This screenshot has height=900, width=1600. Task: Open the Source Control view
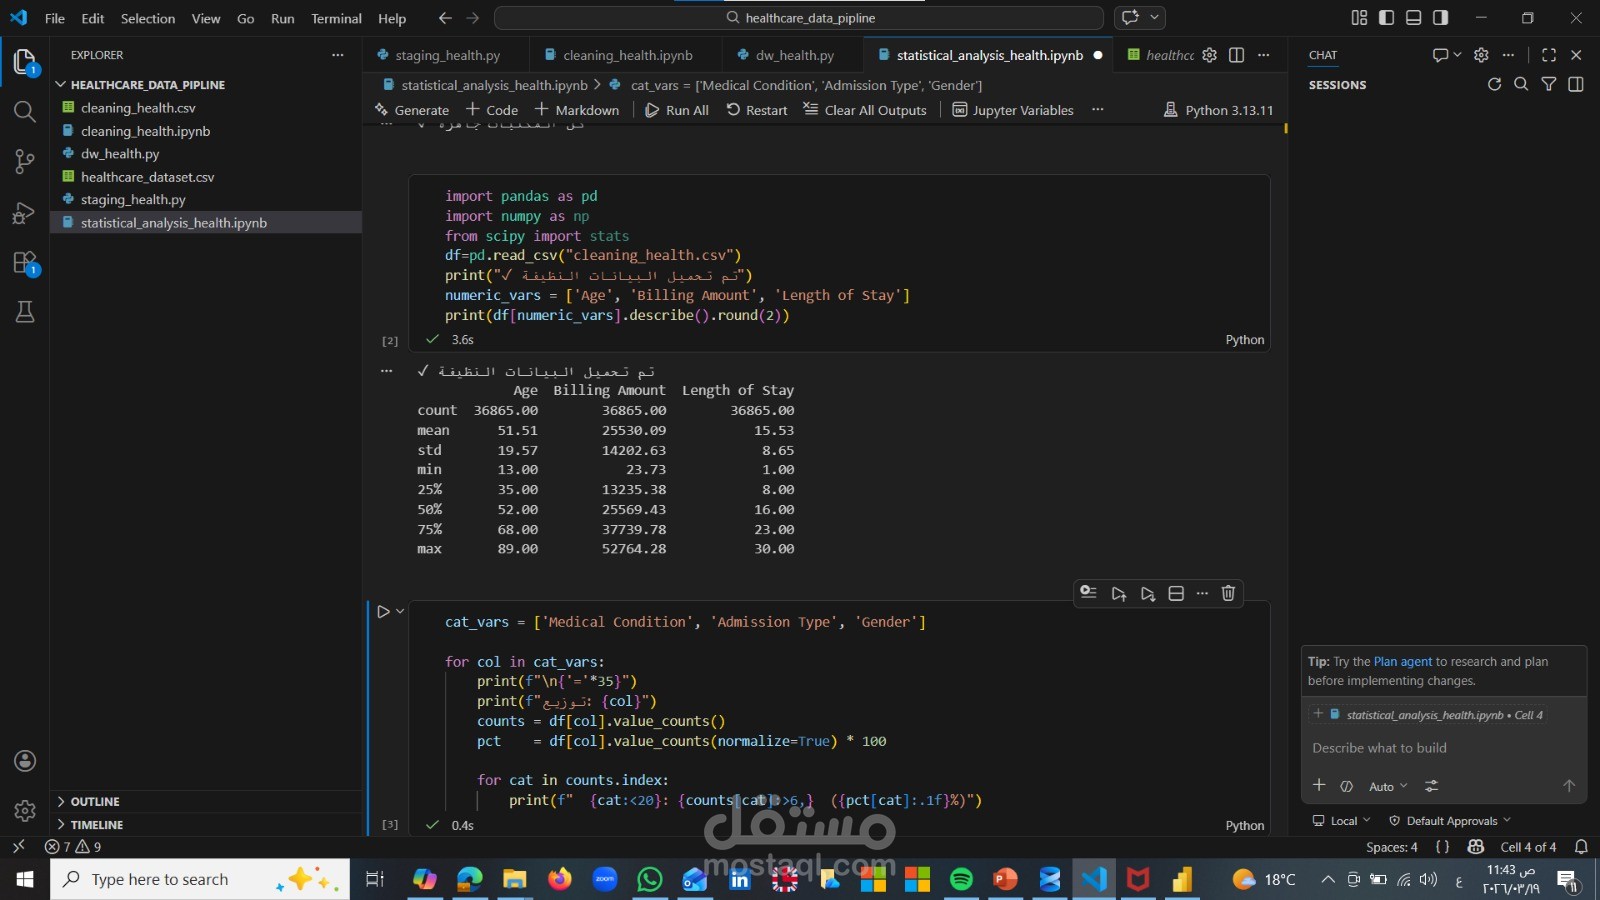click(x=25, y=162)
